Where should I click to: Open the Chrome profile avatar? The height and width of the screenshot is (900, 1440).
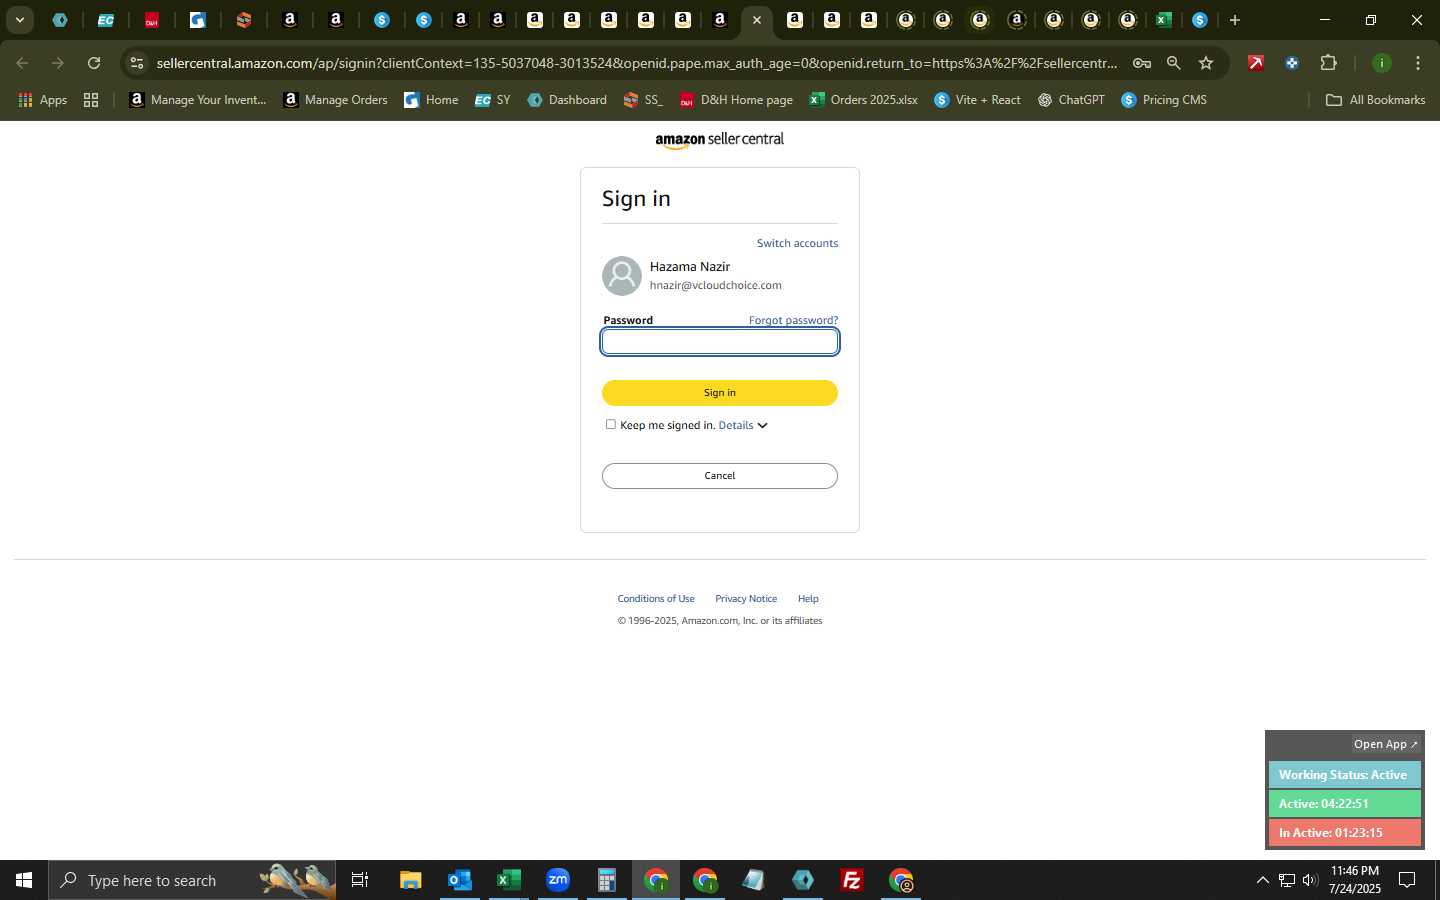tap(1381, 63)
